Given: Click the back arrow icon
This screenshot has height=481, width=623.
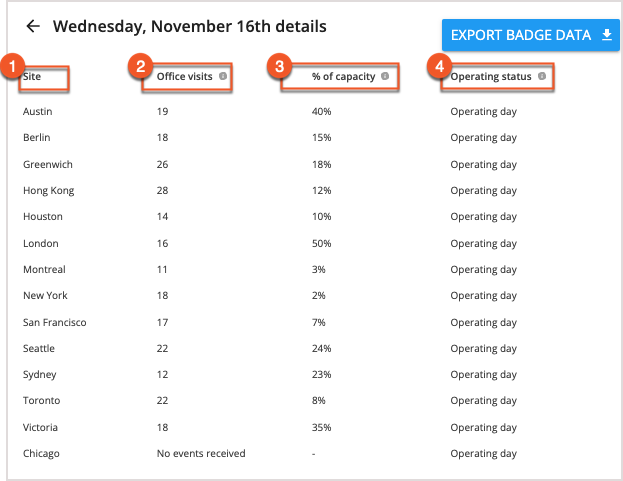Looking at the screenshot, I should (34, 26).
